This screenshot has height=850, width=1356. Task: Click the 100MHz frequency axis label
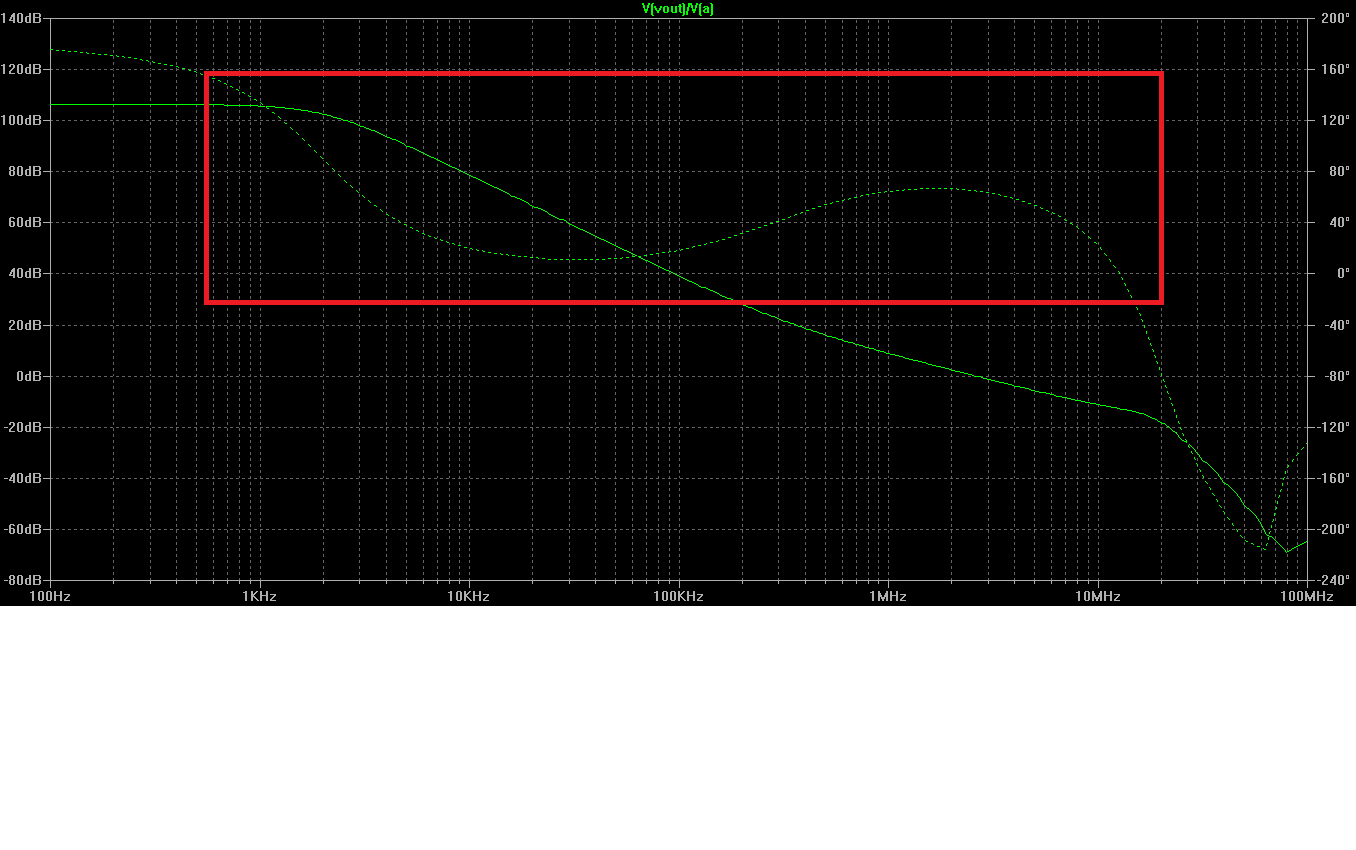1306,597
